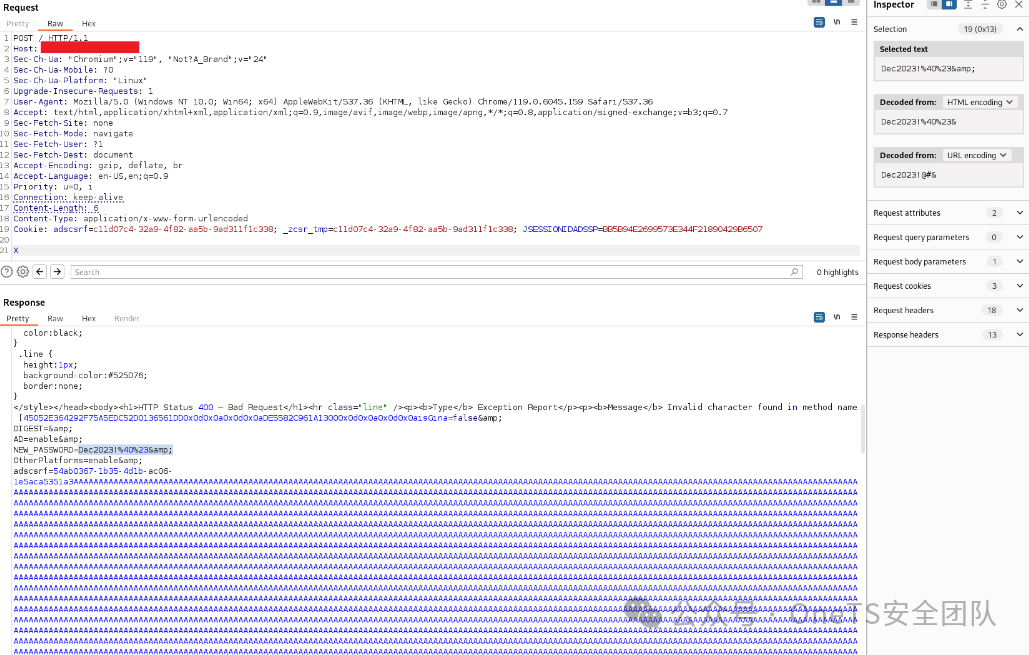Click the Request attributes count badge '2'
The image size is (1029, 655).
pos(994,213)
